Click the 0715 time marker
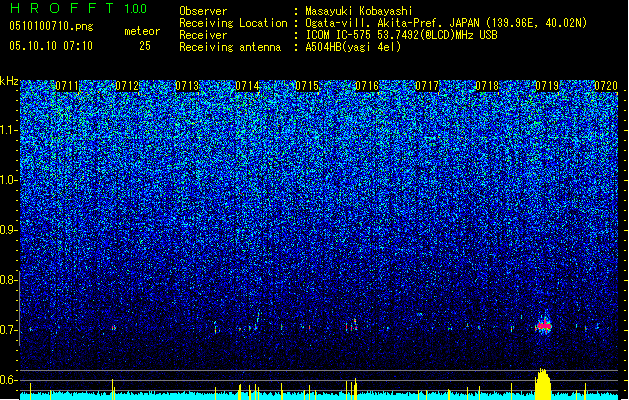The height and width of the screenshot is (400, 629). [307, 86]
